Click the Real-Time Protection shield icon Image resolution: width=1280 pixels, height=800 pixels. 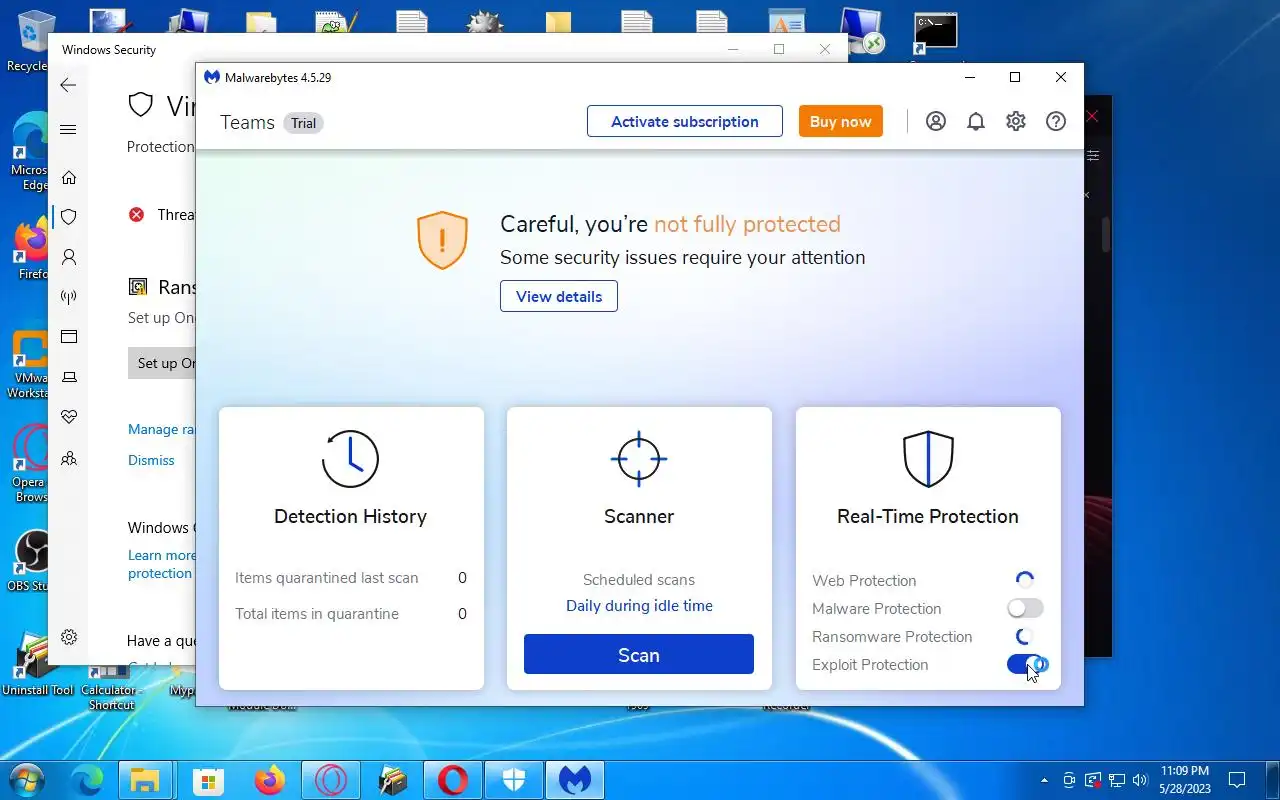(x=928, y=459)
